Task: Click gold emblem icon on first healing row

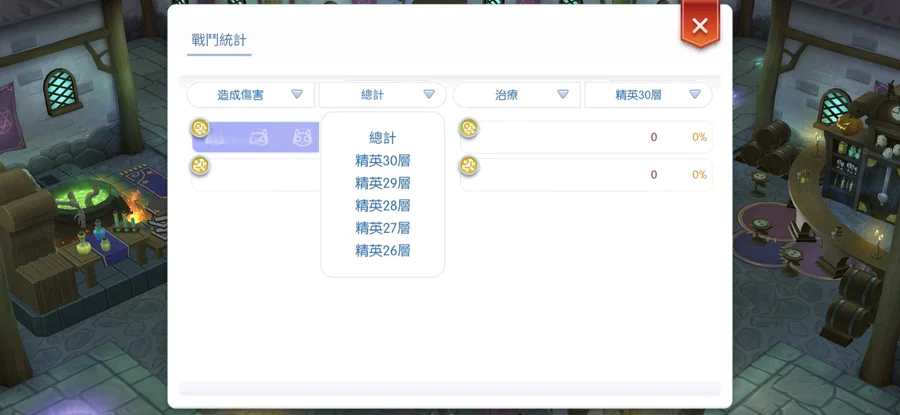Action: pyautogui.click(x=469, y=128)
